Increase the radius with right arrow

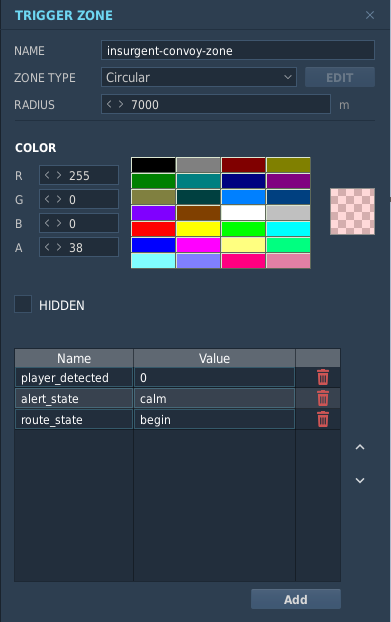(x=121, y=104)
